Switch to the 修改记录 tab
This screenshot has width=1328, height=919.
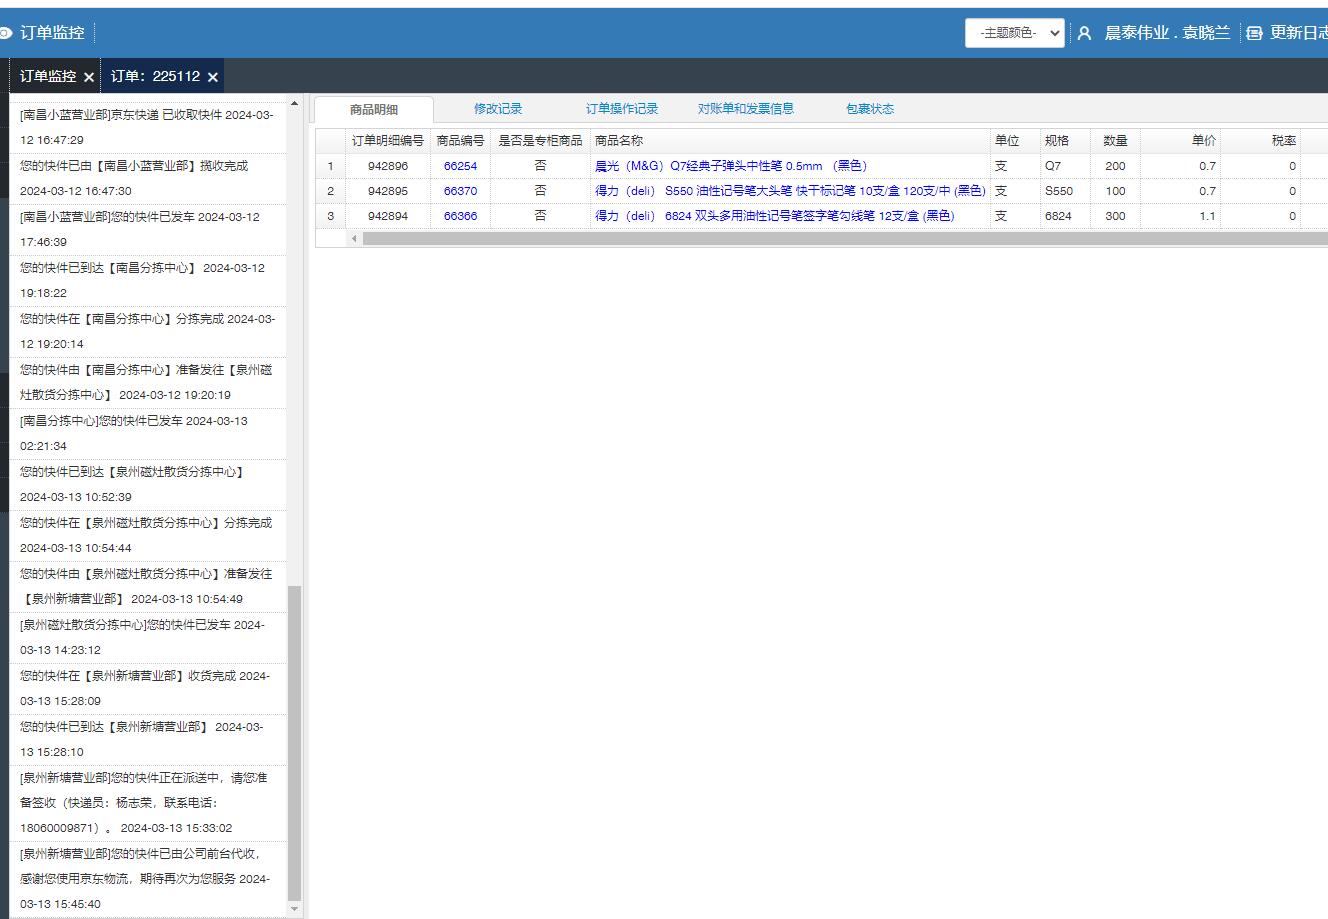[498, 109]
